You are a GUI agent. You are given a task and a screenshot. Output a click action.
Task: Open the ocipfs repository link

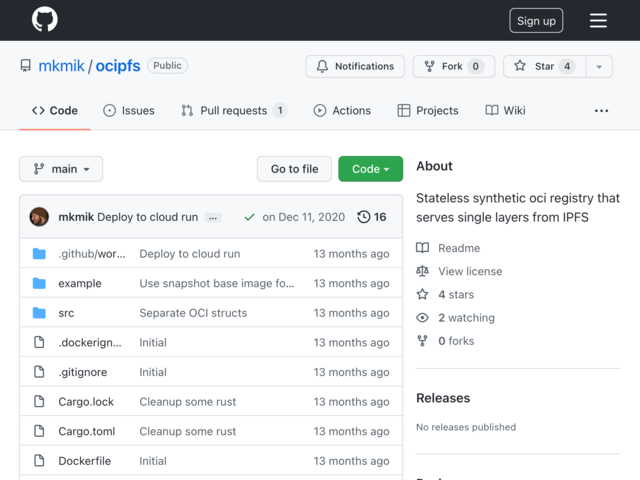[x=118, y=66]
